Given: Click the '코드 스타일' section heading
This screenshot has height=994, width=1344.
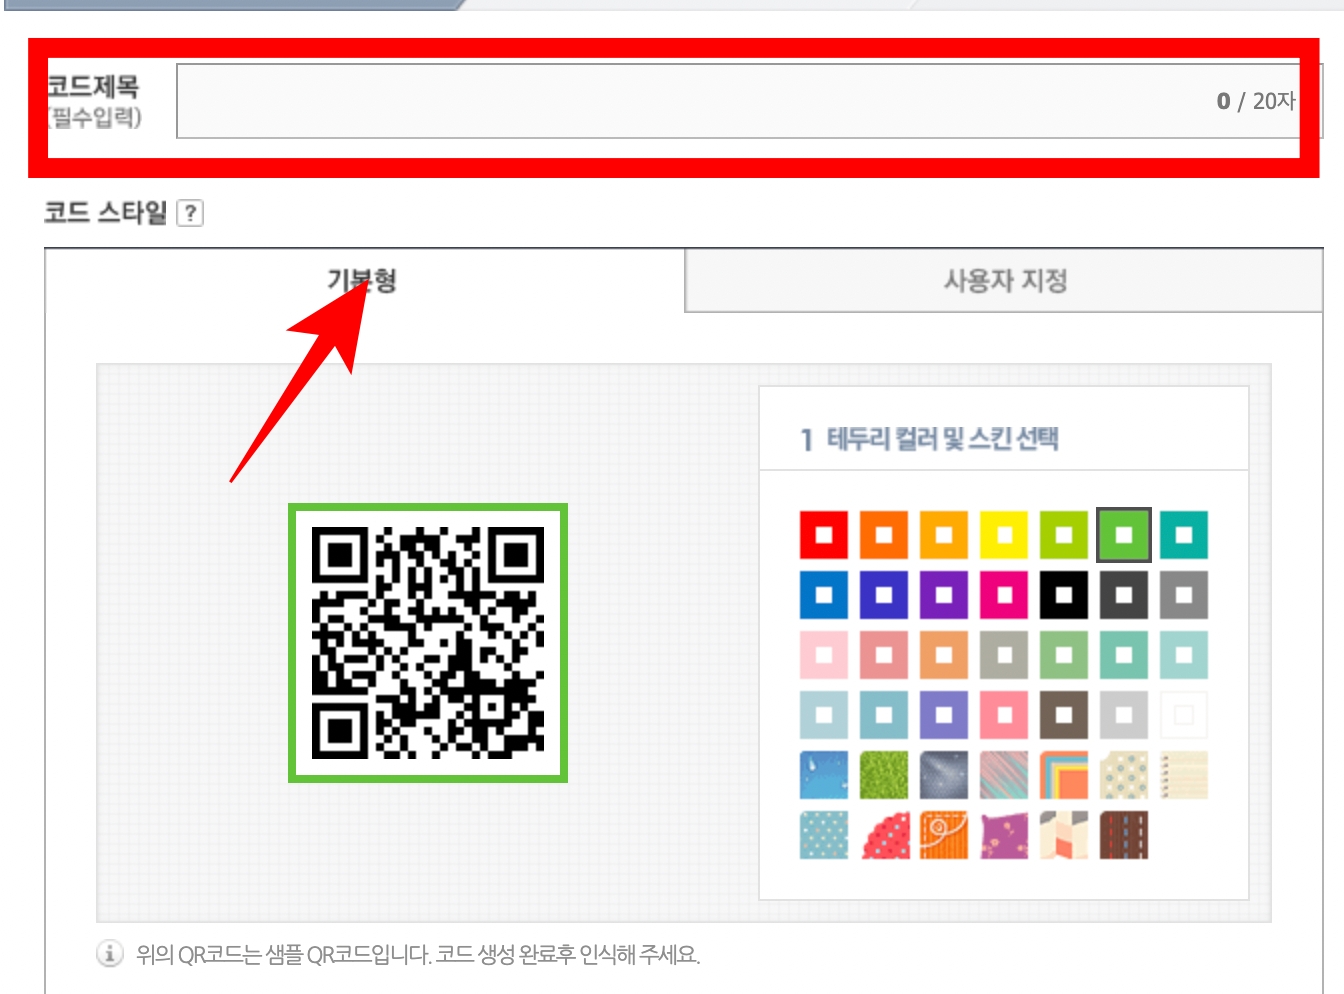Looking at the screenshot, I should click(105, 212).
